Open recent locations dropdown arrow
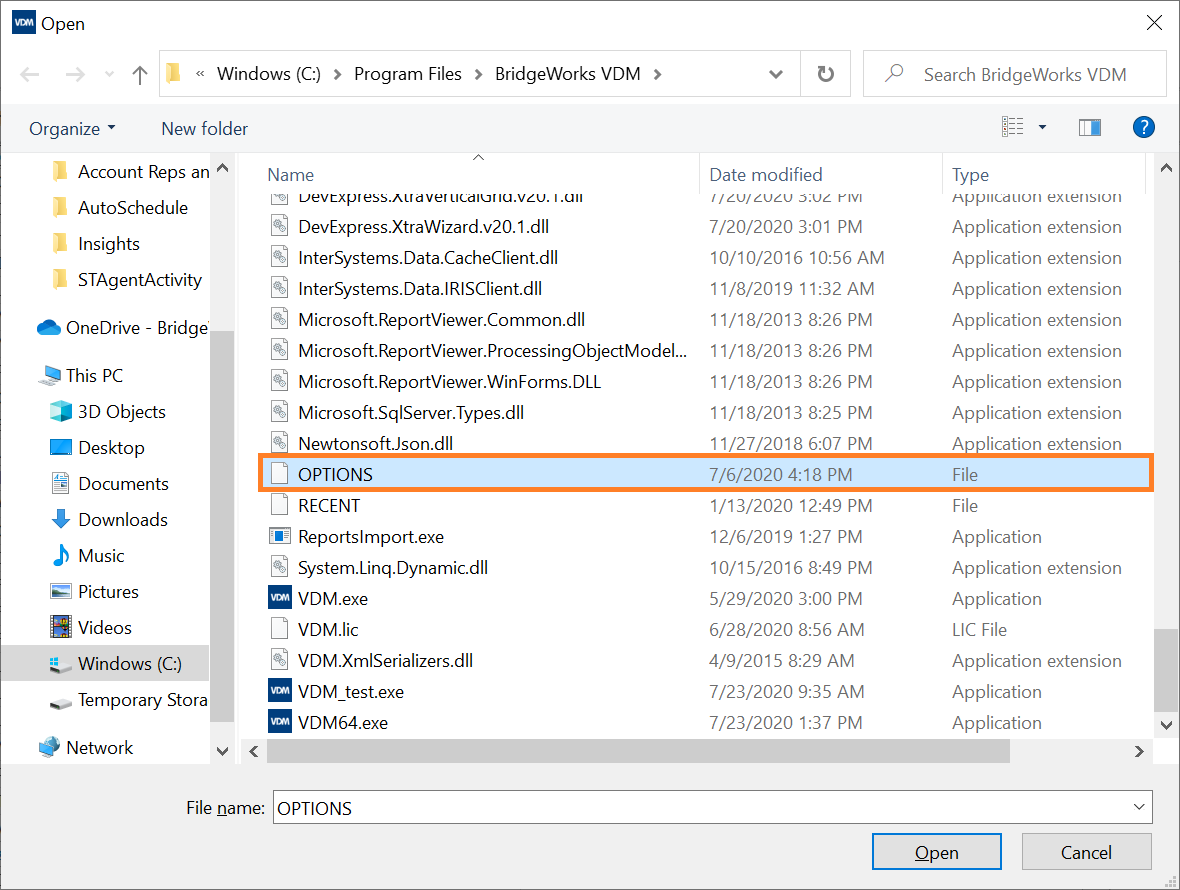This screenshot has width=1180, height=890. 110,74
